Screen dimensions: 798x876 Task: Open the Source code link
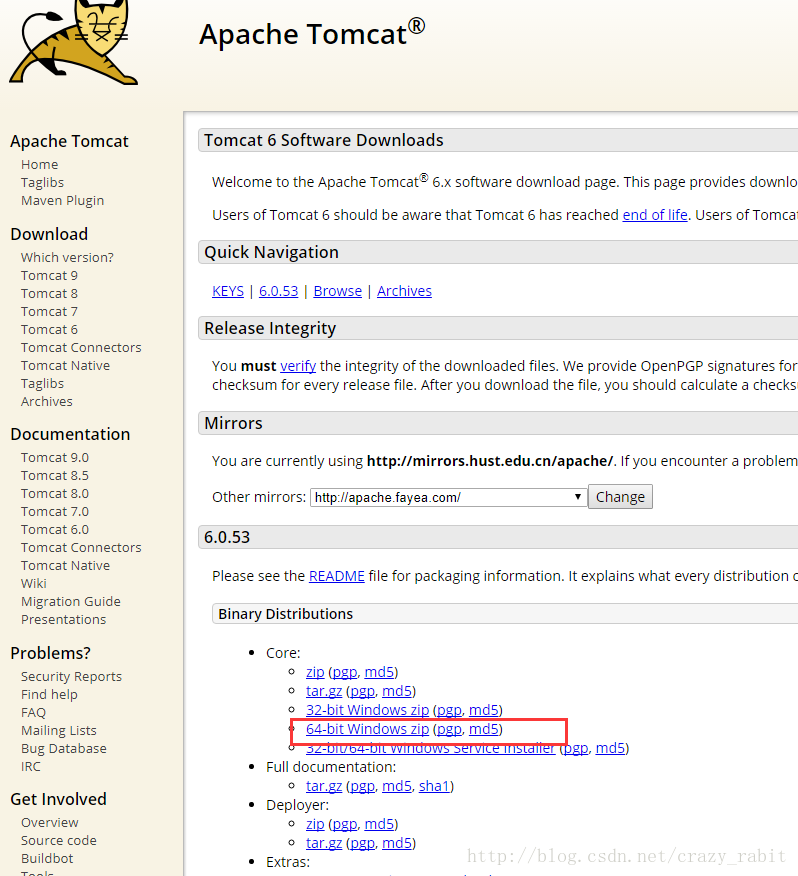(59, 841)
